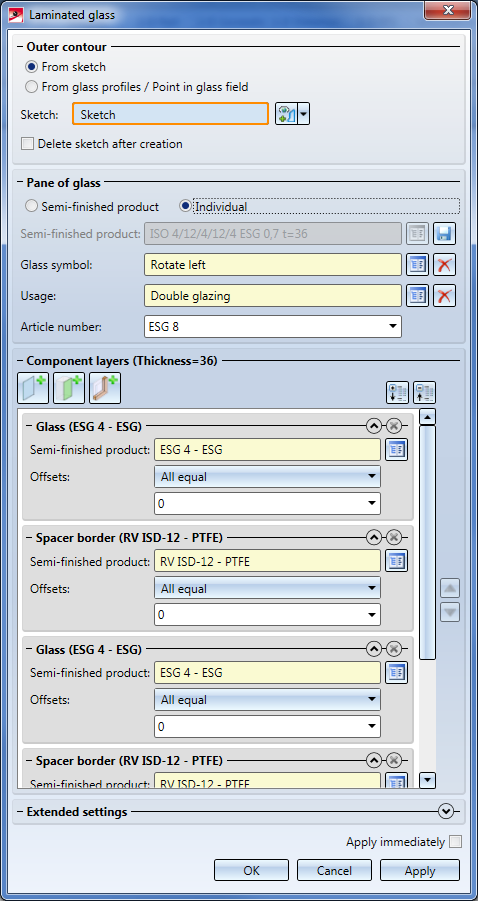Enable Delete sketch after creation

(27, 144)
